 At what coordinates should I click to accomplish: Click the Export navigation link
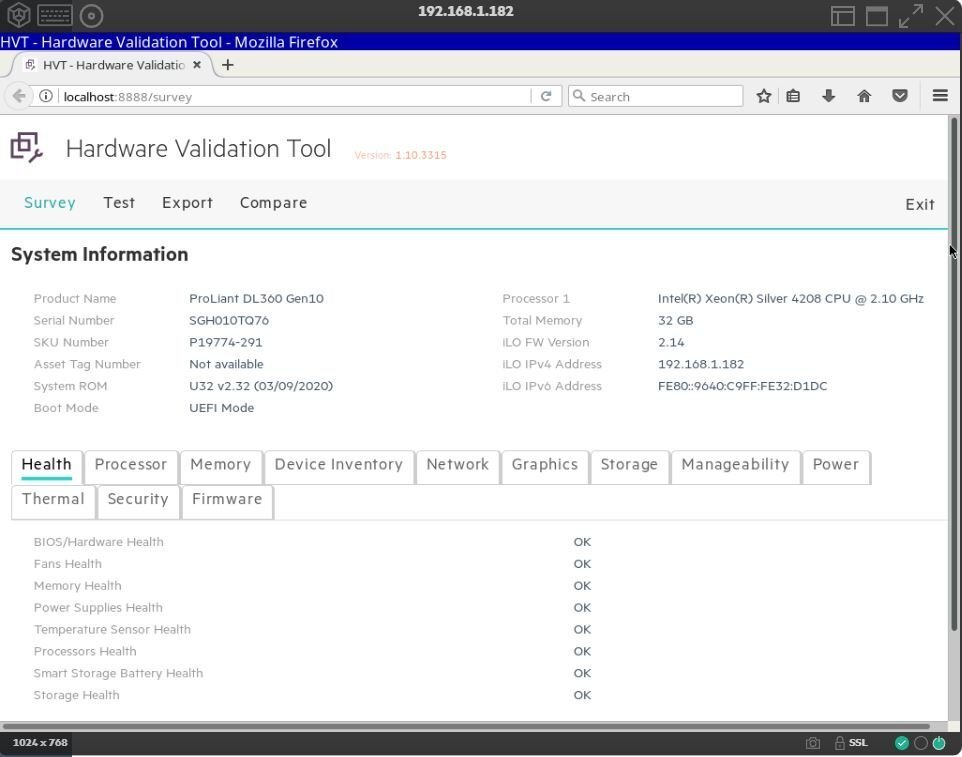[x=187, y=203]
